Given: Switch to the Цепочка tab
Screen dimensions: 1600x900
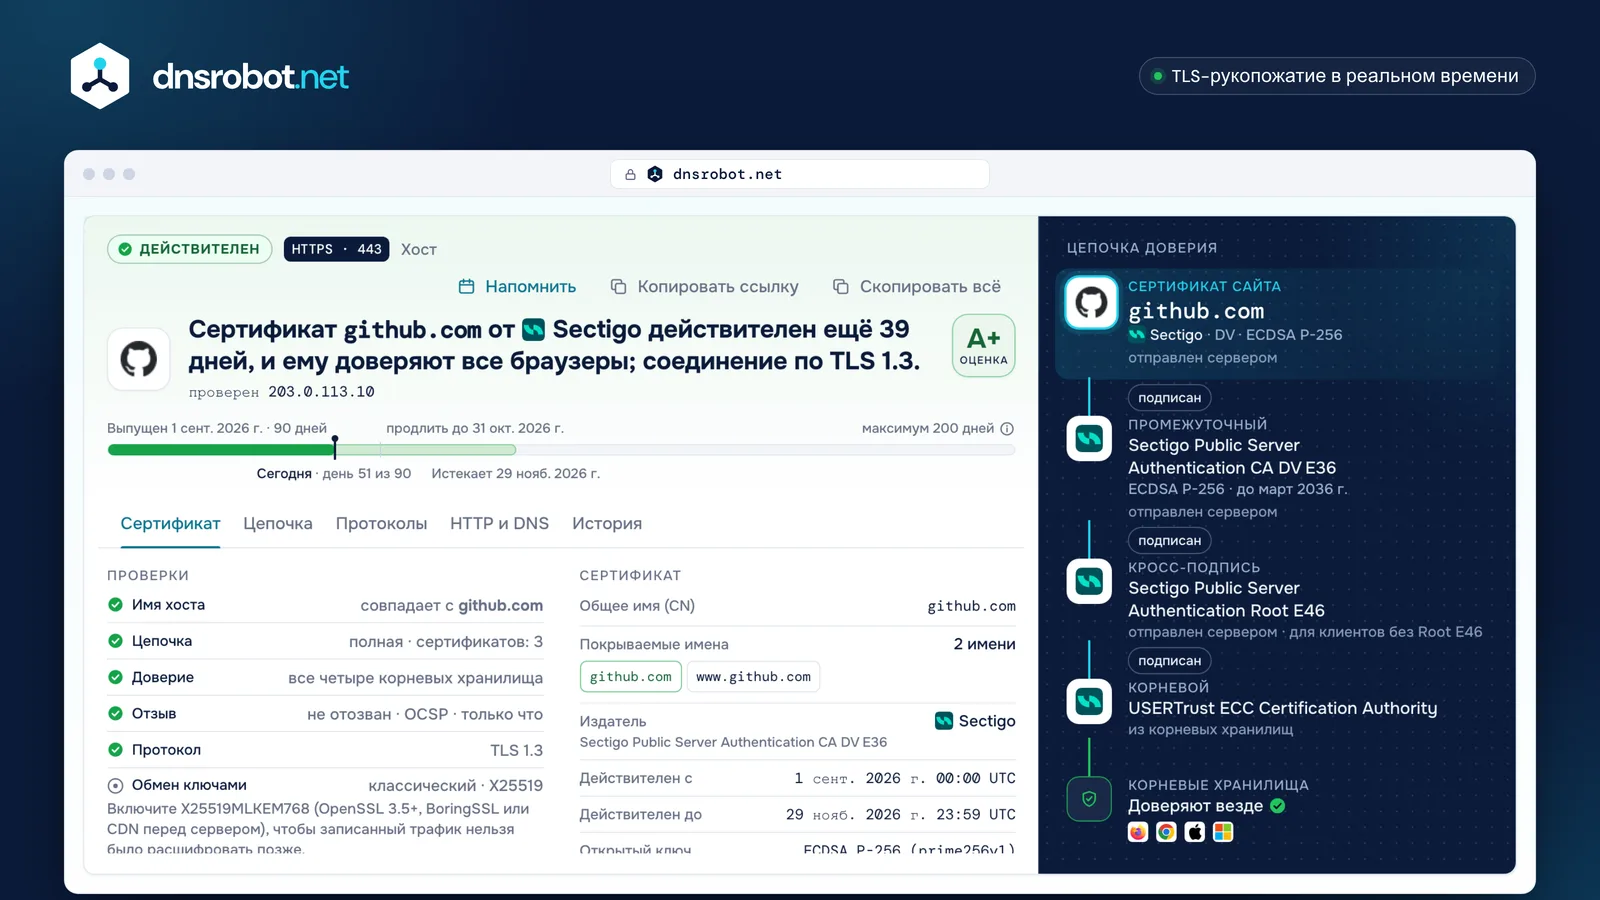Looking at the screenshot, I should pos(278,524).
